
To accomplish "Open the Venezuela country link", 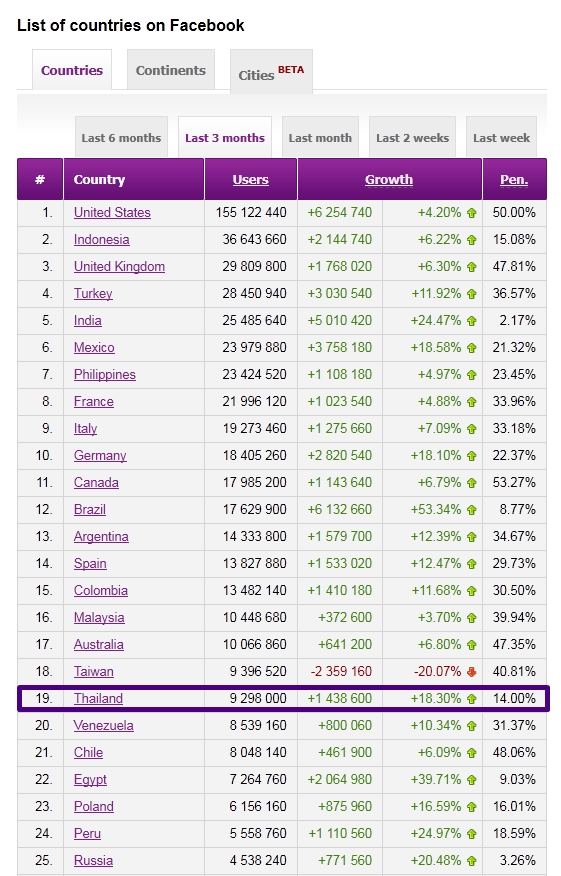I will [104, 725].
